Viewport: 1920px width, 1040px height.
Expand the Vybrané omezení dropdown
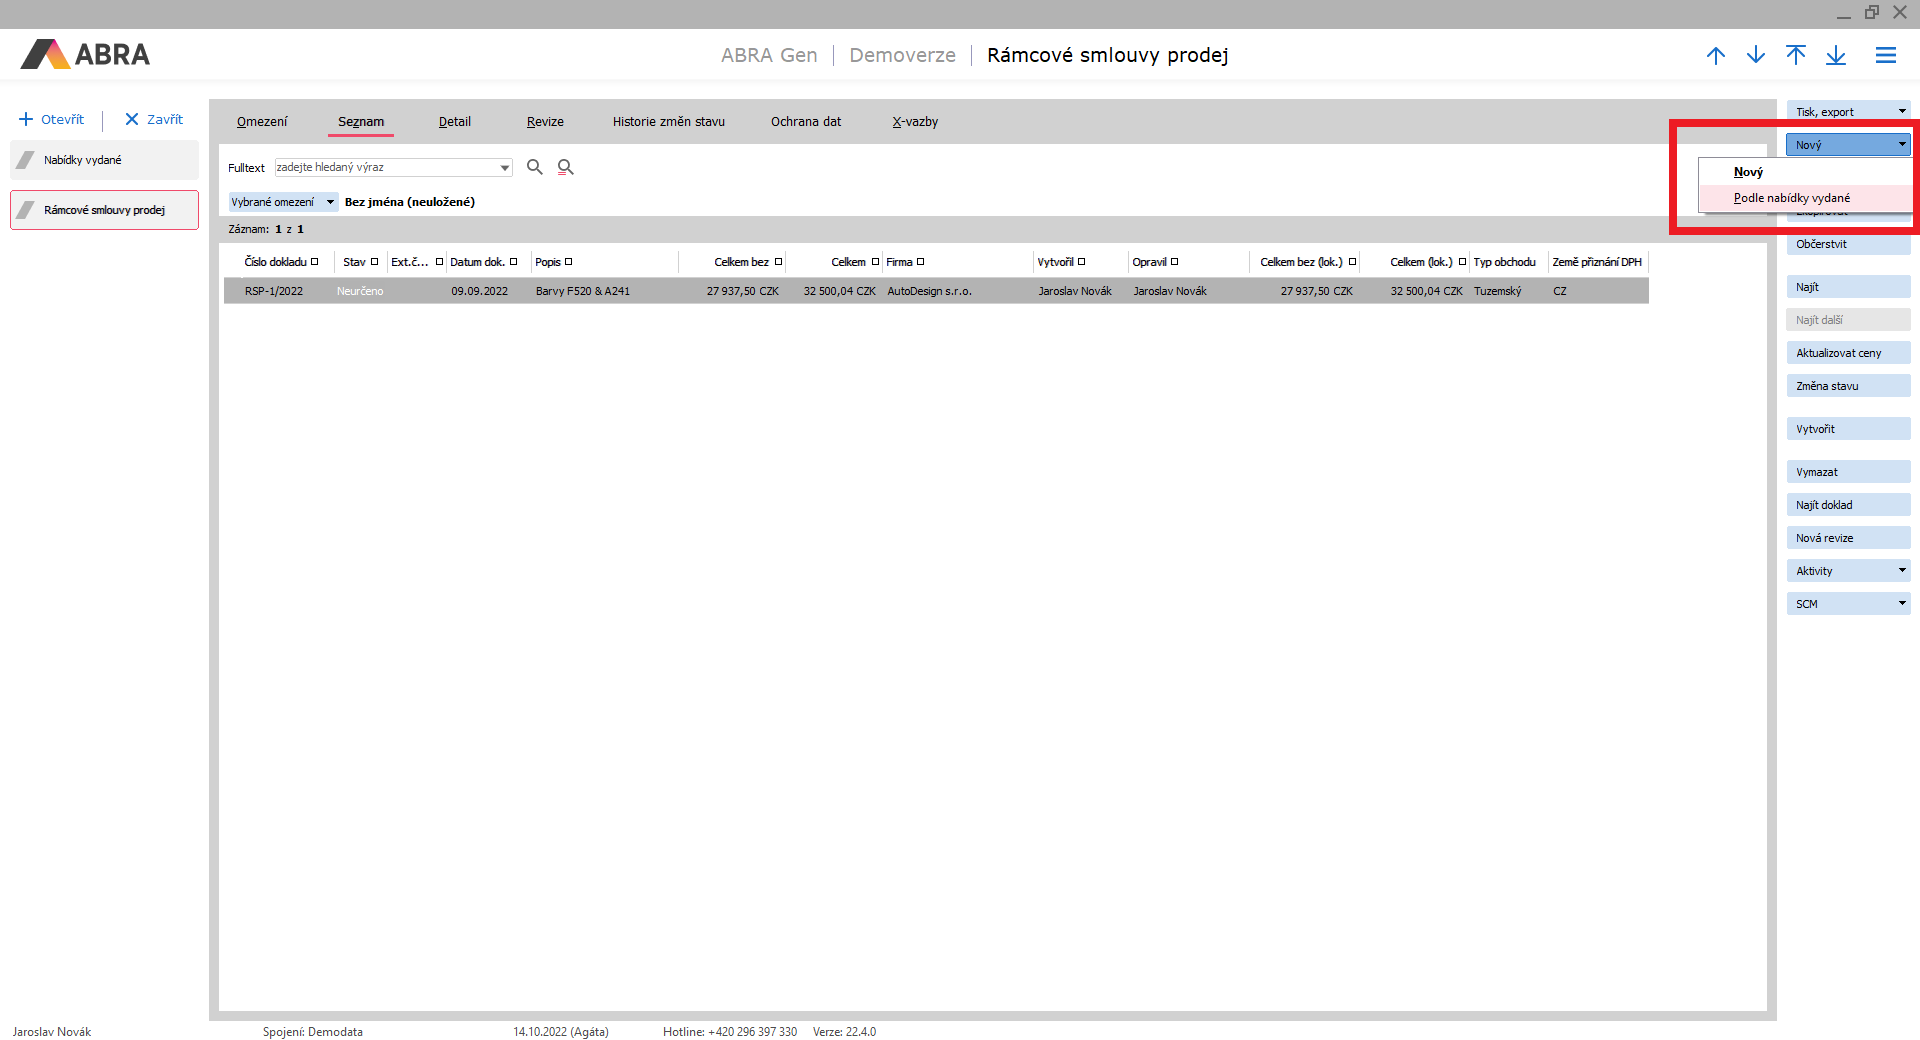pyautogui.click(x=330, y=202)
